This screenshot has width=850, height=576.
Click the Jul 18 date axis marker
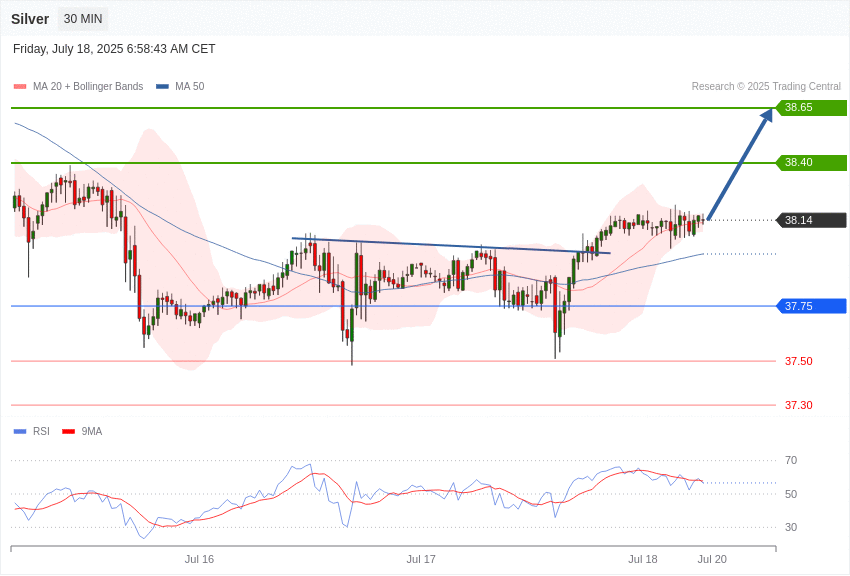642,559
